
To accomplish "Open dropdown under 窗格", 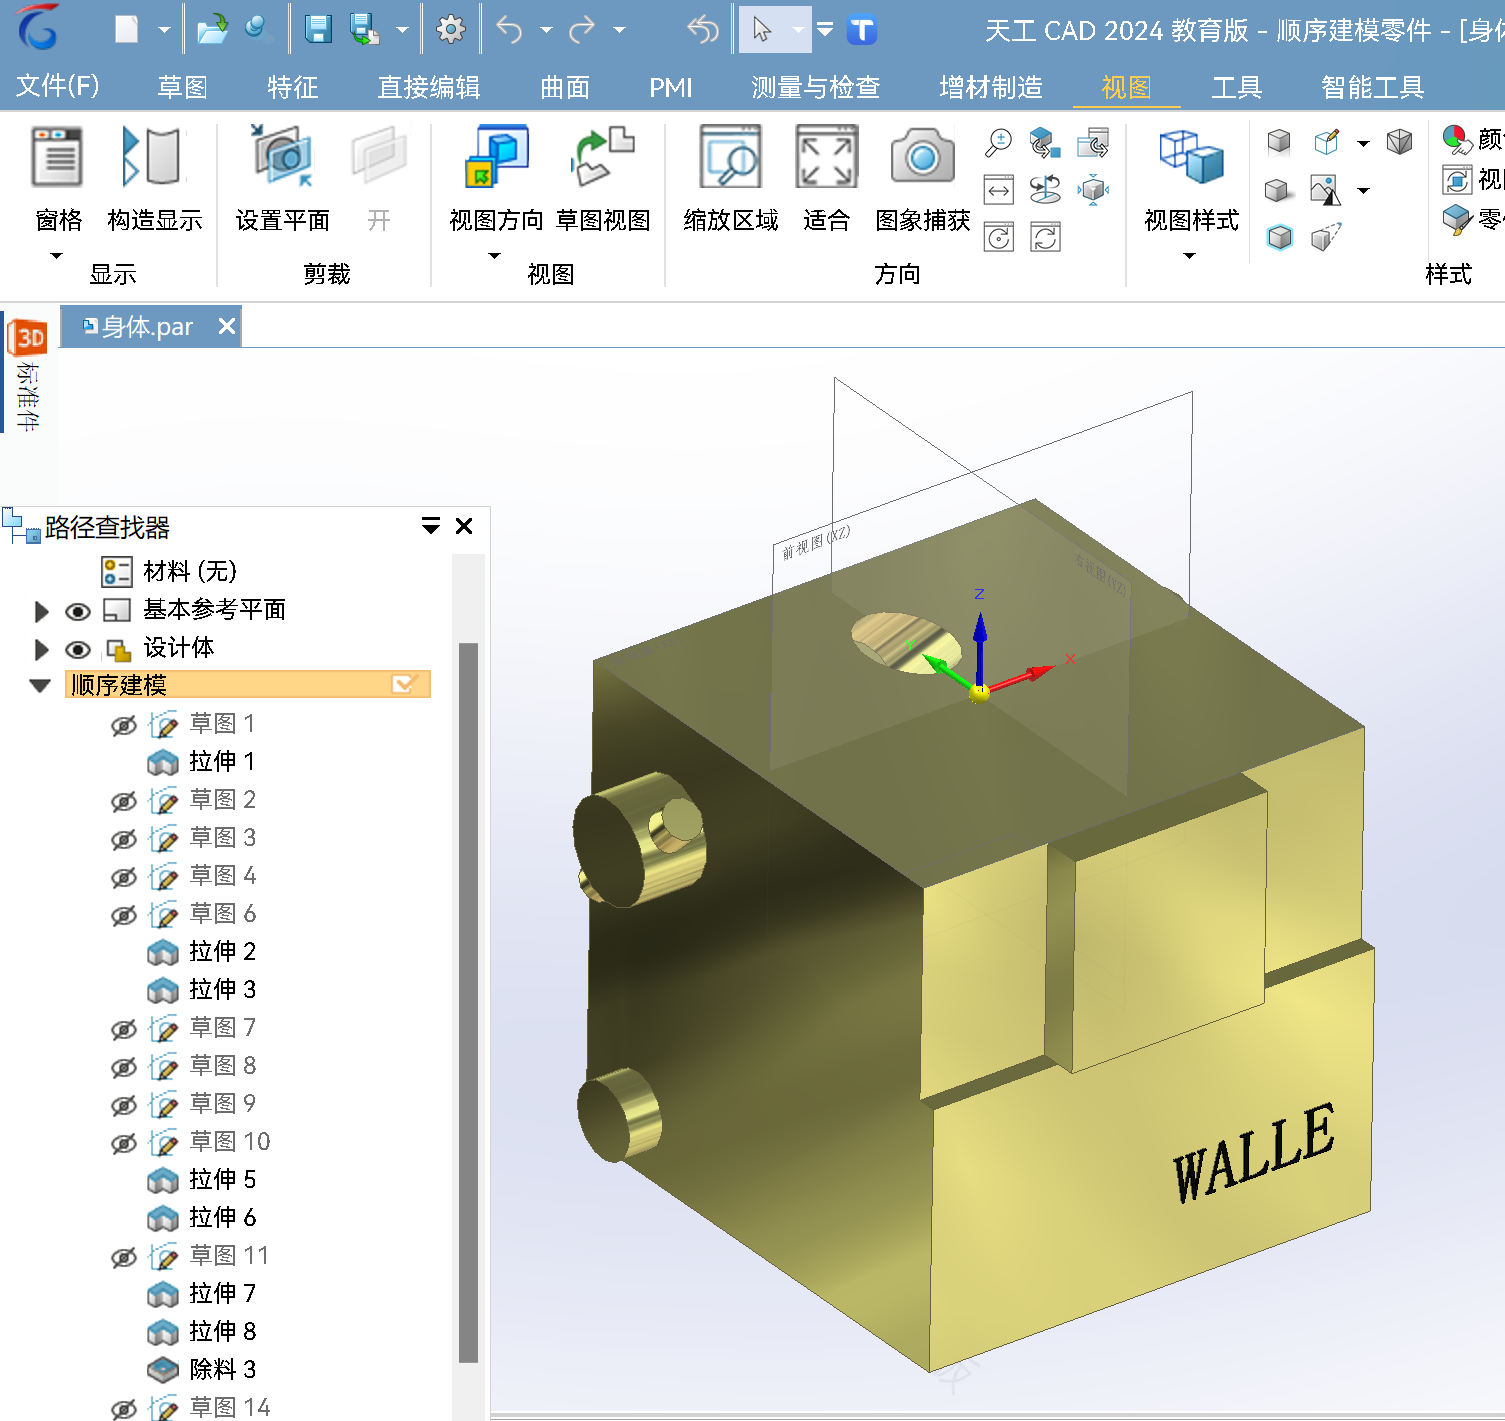I will tap(57, 256).
